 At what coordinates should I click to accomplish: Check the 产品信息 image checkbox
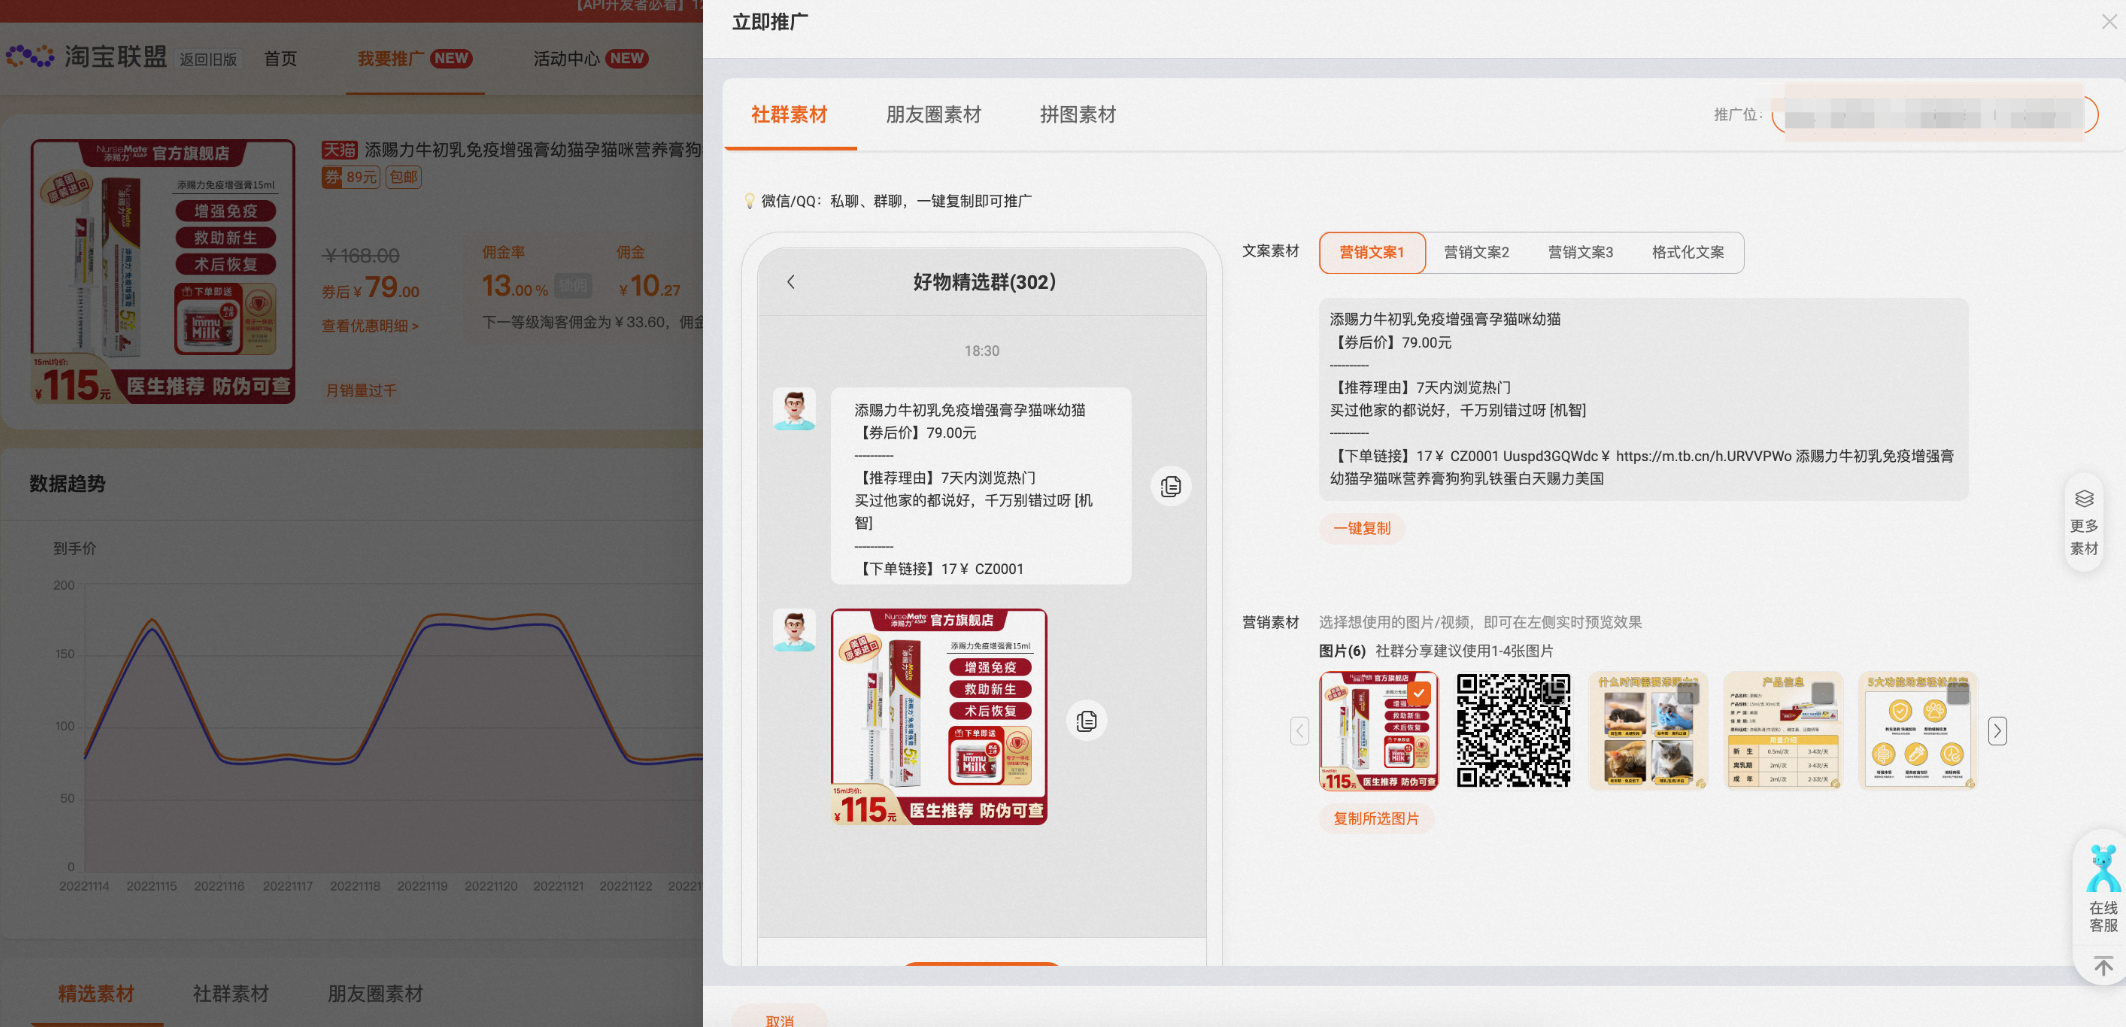(x=1823, y=692)
